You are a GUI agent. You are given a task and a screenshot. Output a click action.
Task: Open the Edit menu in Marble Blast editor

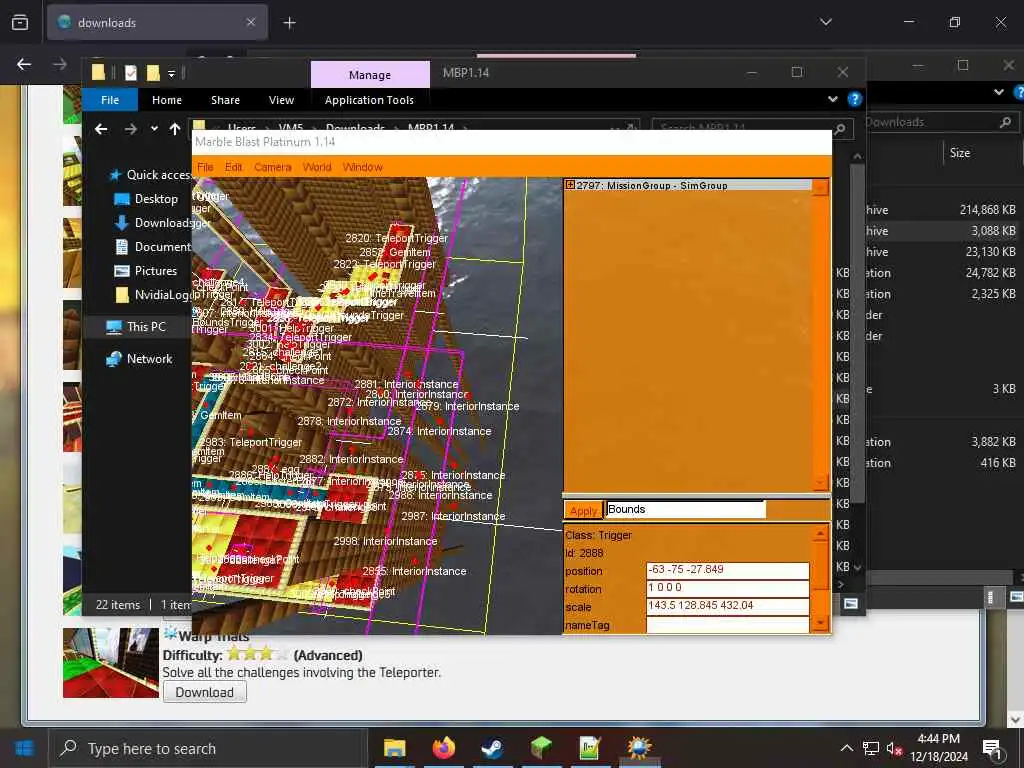click(233, 167)
